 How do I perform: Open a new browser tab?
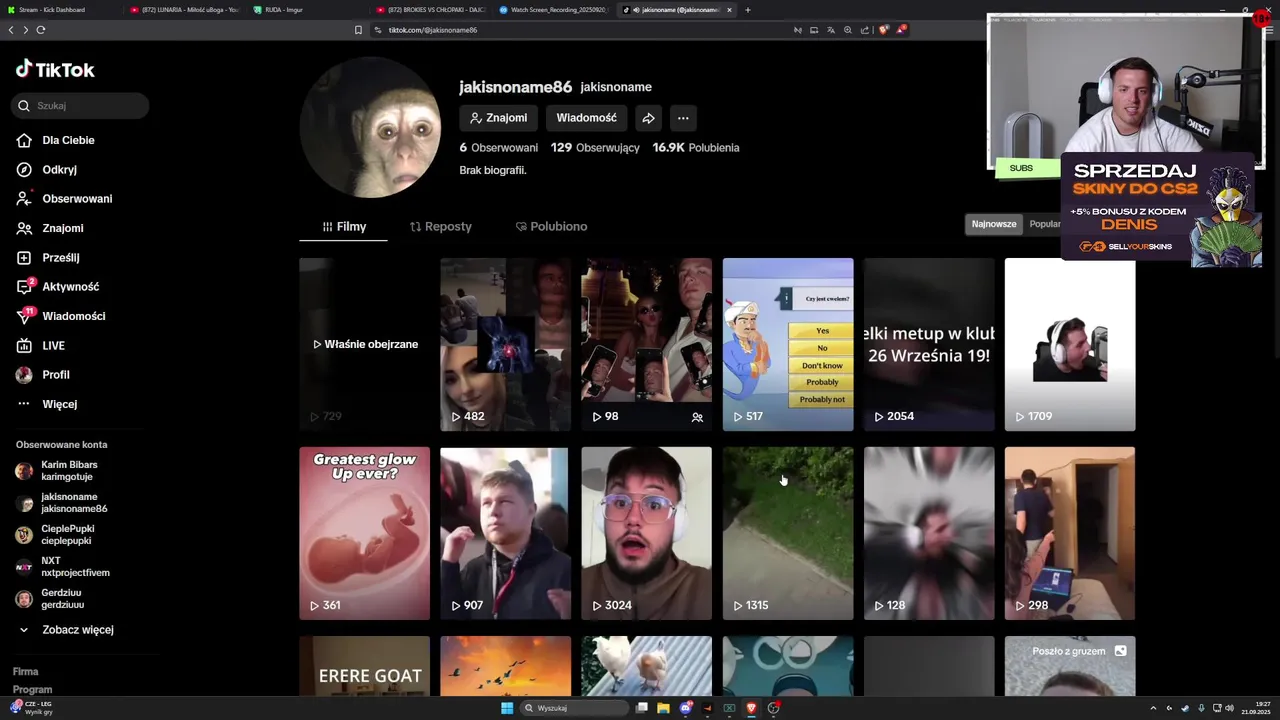pos(748,10)
